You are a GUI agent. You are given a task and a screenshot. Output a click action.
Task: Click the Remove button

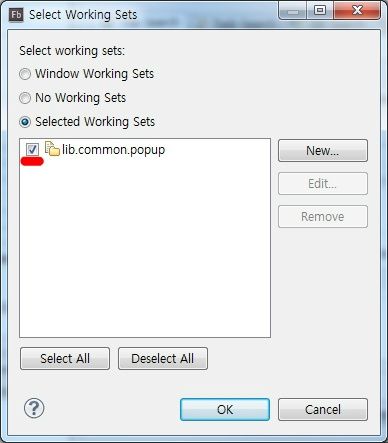(323, 217)
